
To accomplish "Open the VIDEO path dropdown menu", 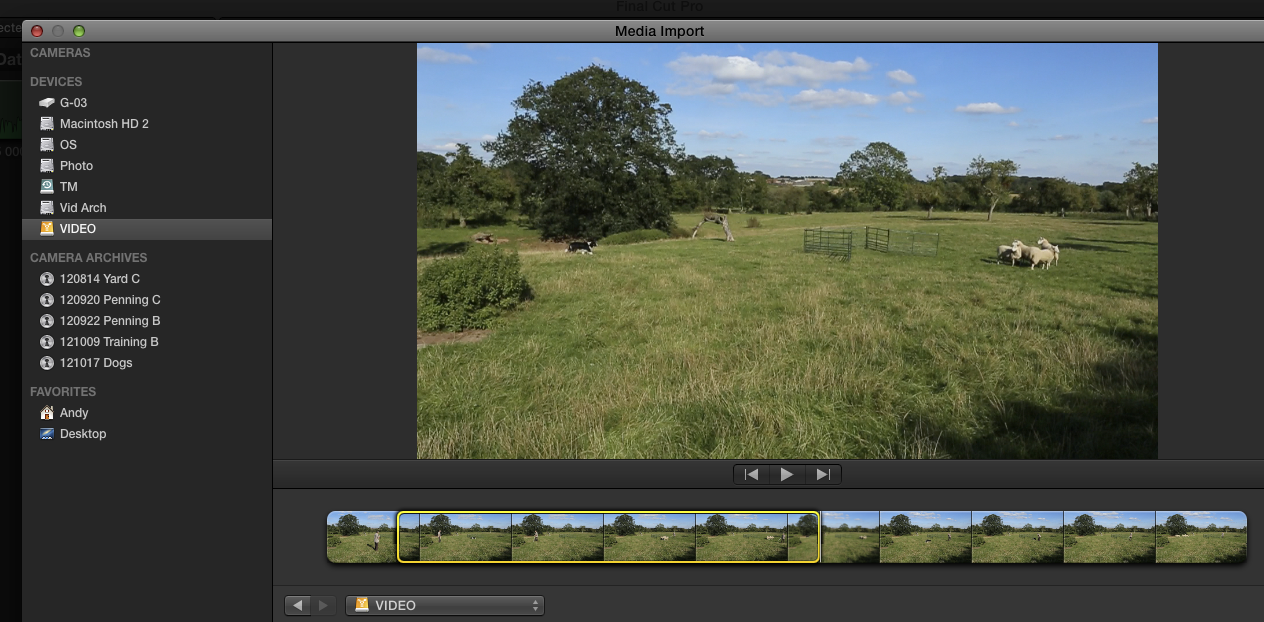I will click(444, 605).
